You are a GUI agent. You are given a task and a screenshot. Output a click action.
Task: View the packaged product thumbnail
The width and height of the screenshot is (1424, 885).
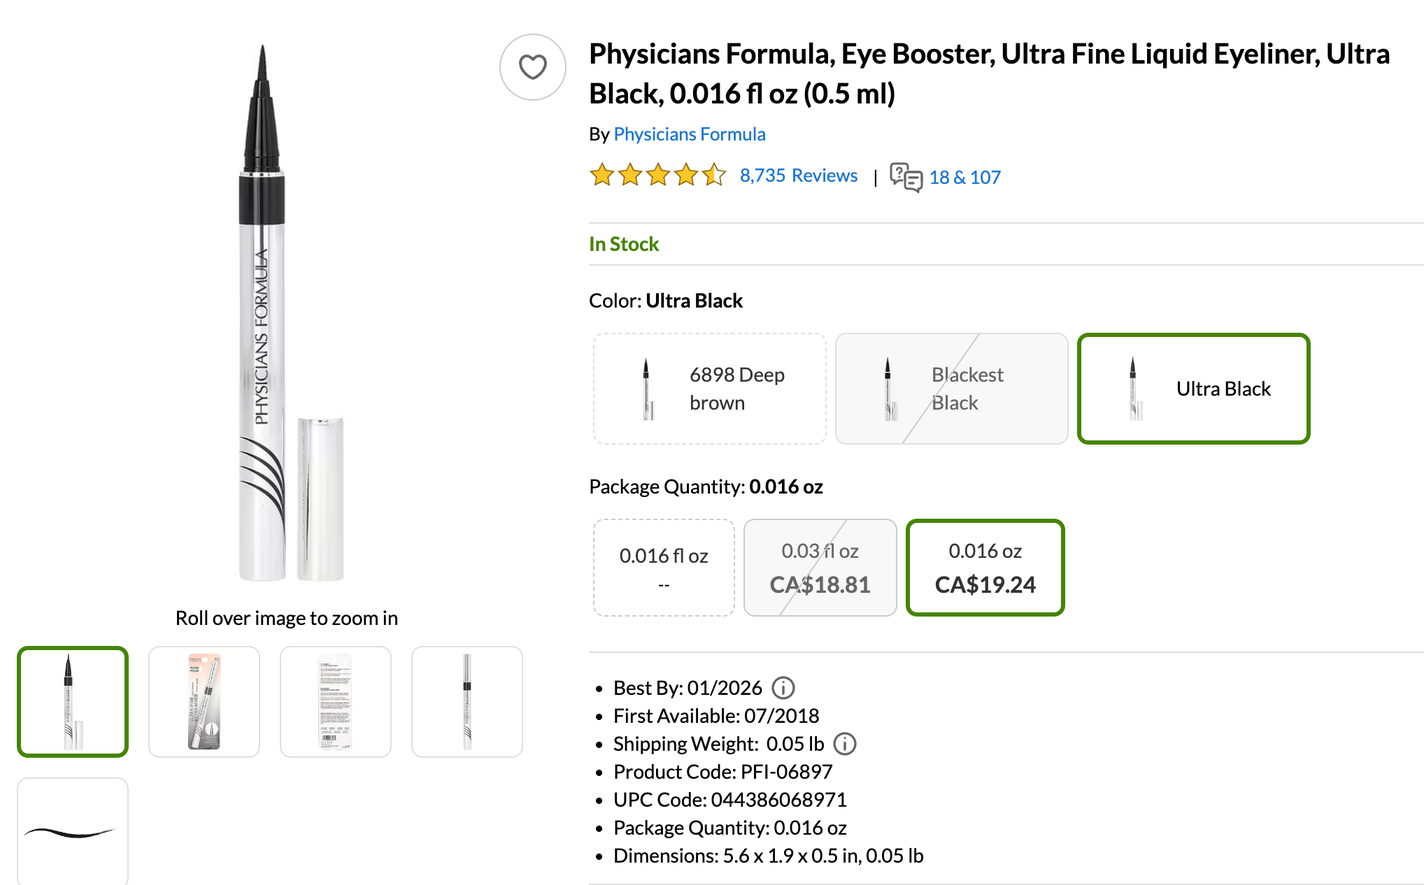point(204,701)
